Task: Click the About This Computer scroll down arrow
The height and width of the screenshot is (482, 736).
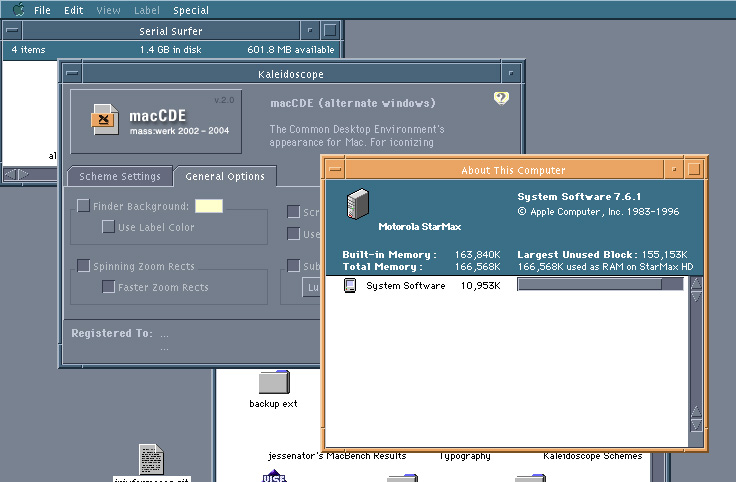Action: tap(697, 413)
